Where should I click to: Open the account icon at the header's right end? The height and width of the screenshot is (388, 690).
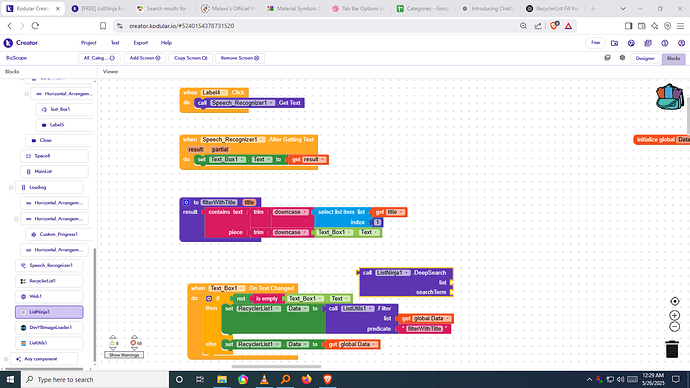(x=681, y=43)
